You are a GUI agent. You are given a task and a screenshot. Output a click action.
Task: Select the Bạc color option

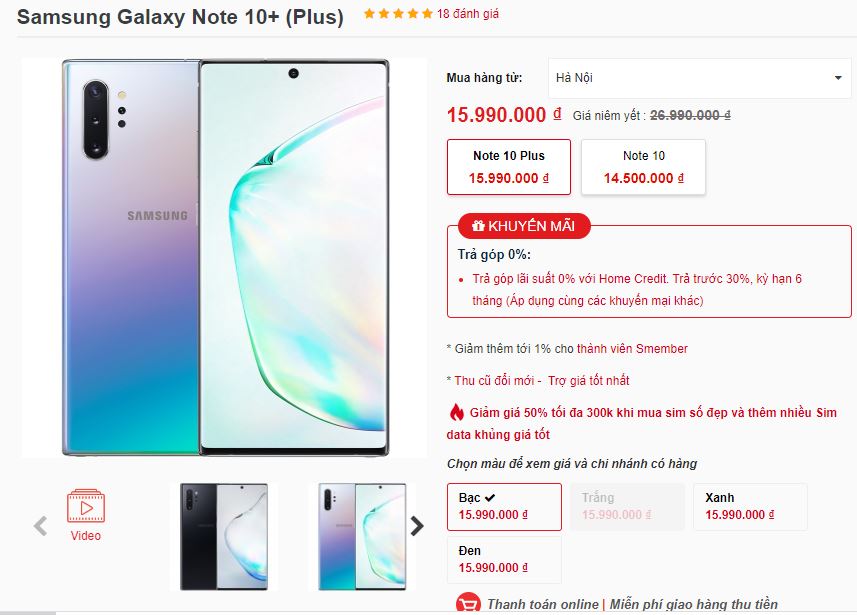504,506
